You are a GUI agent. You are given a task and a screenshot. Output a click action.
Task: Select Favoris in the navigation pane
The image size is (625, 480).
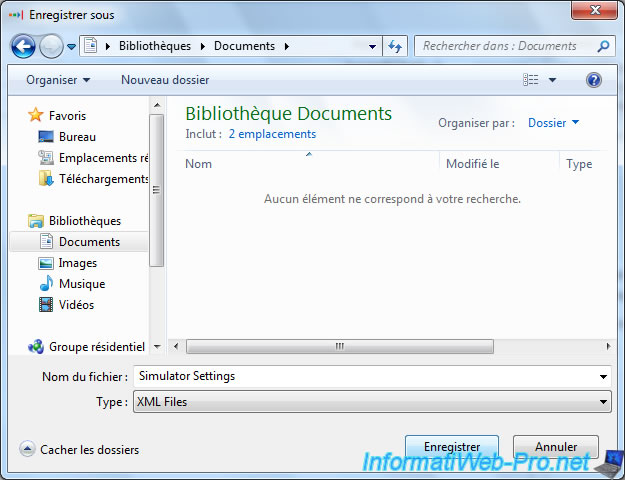[67, 116]
